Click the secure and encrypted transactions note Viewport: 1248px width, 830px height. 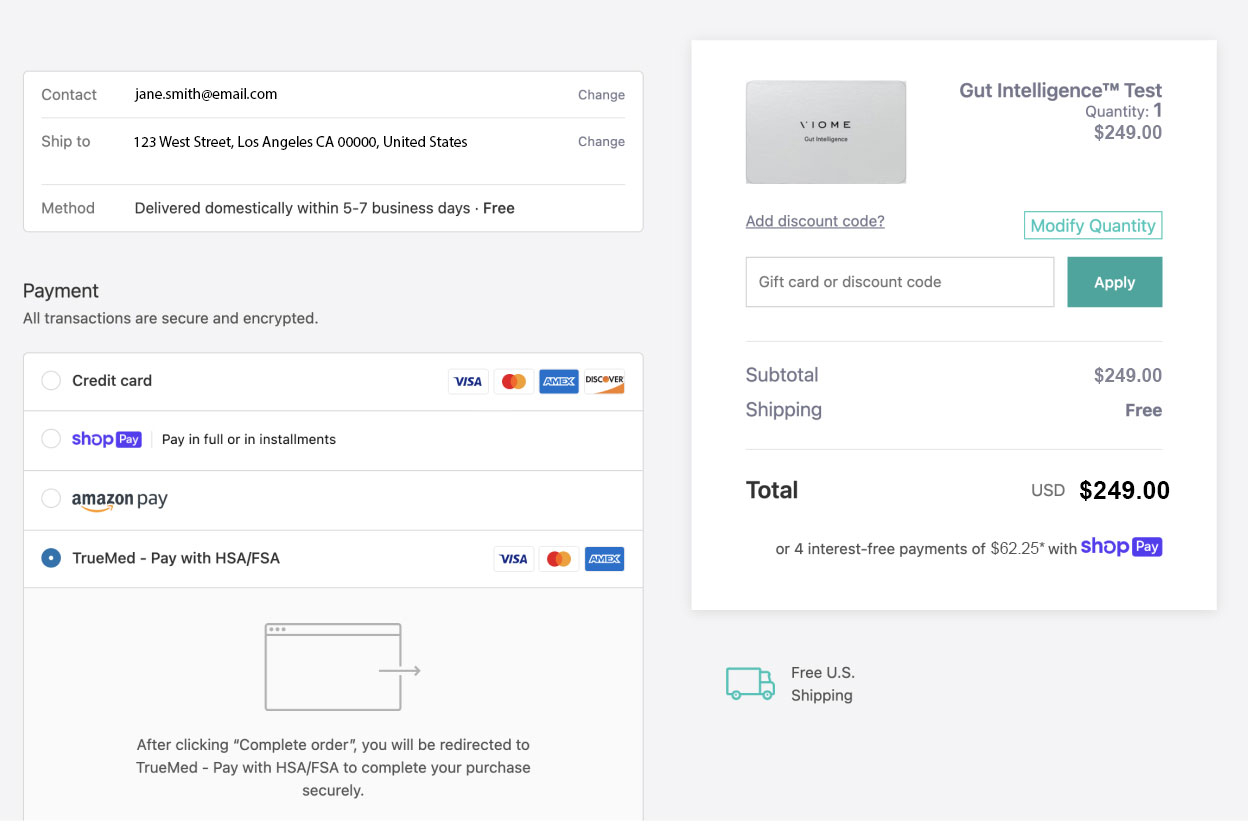coord(171,319)
